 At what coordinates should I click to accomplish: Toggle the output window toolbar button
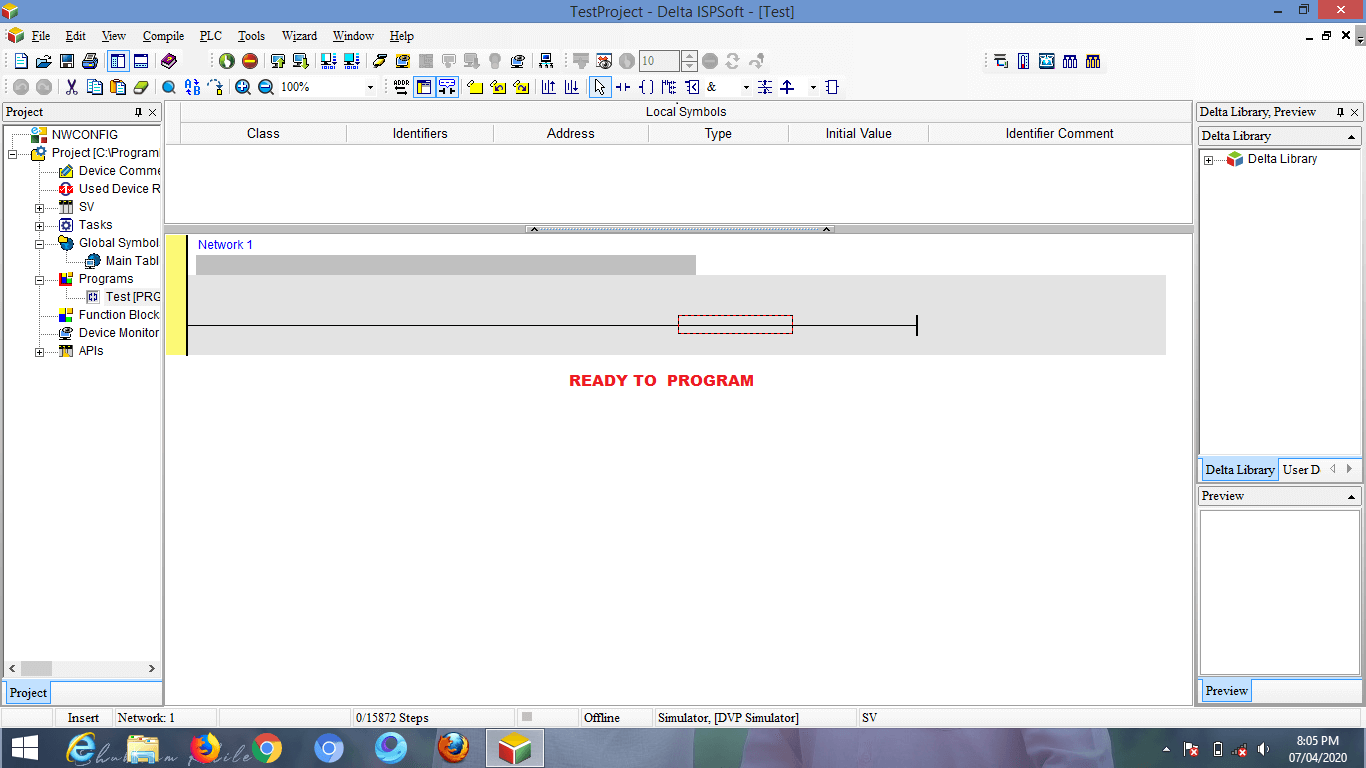point(141,61)
